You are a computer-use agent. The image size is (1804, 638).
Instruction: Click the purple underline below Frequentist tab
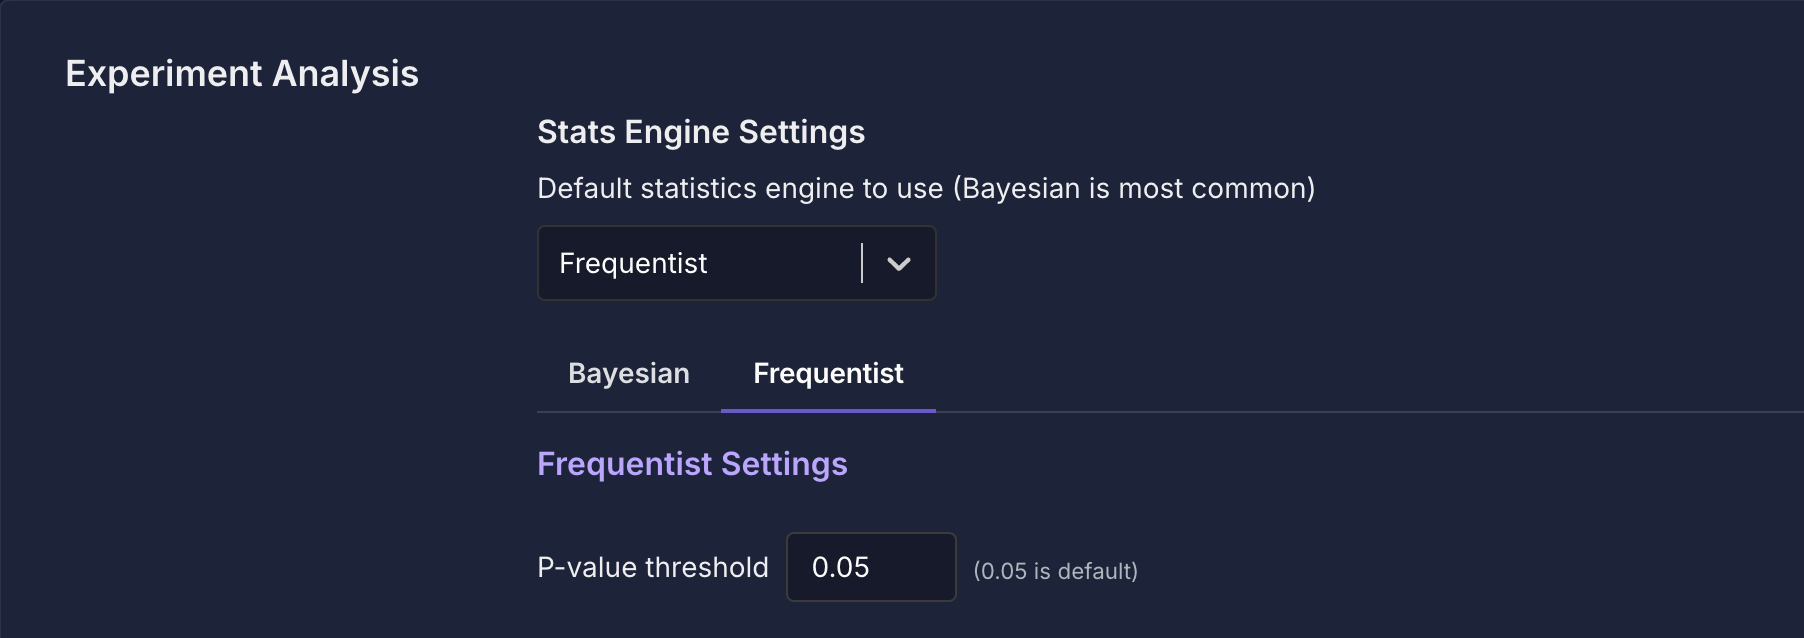[828, 410]
